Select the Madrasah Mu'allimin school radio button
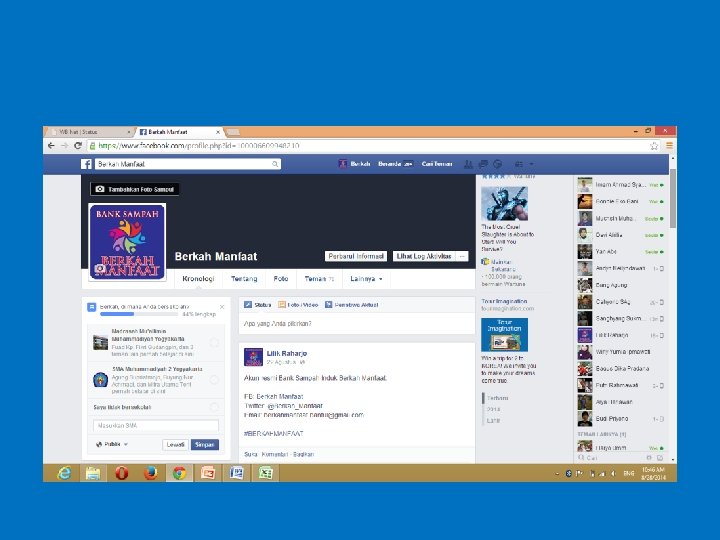This screenshot has width=720, height=540. [x=214, y=342]
